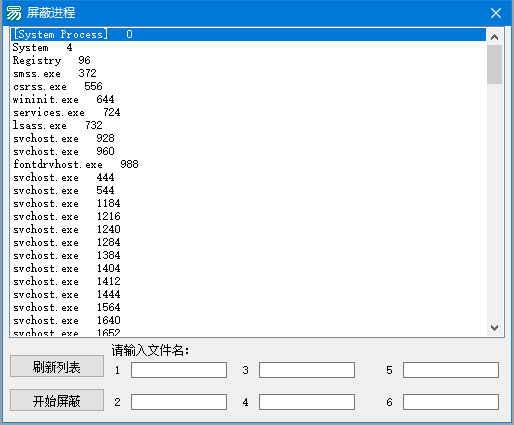Focus file name input field 4
The image size is (514, 425).
pyautogui.click(x=307, y=402)
